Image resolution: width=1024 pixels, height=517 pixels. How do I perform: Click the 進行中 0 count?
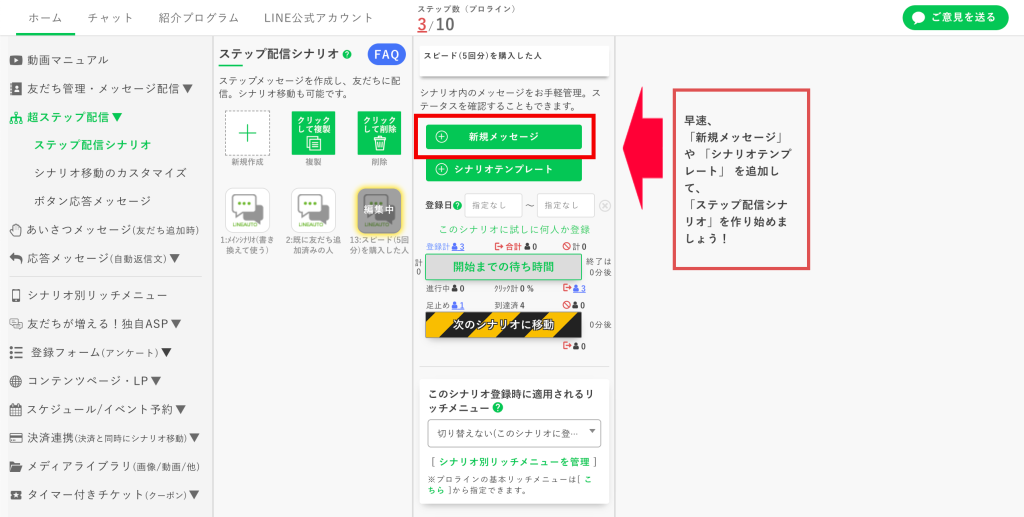pyautogui.click(x=445, y=288)
